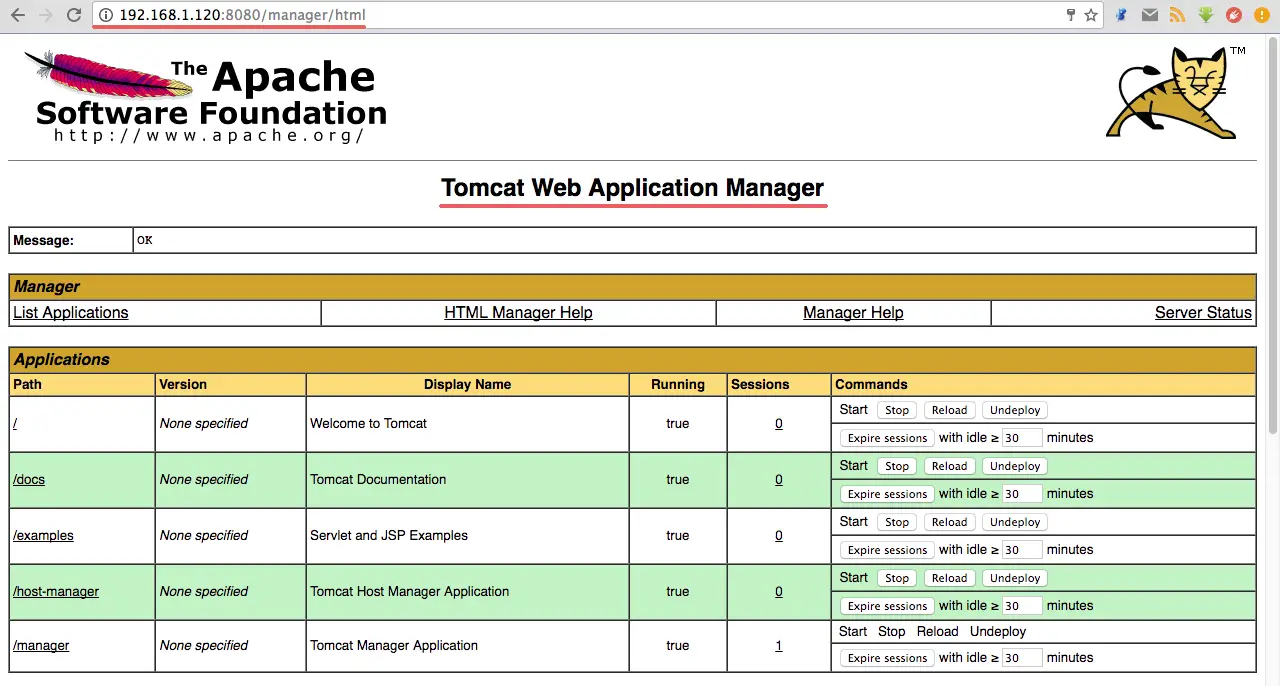Expire sessions for Welcome to Tomcat
Screen dimensions: 1280x686
pos(886,438)
